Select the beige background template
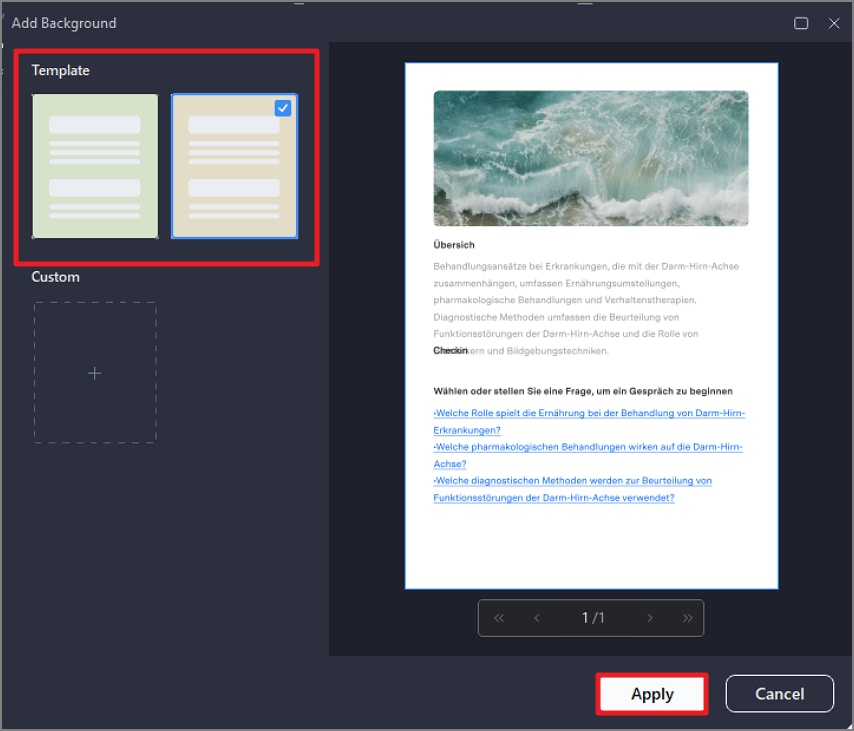Viewport: 854px width, 731px height. coord(234,166)
